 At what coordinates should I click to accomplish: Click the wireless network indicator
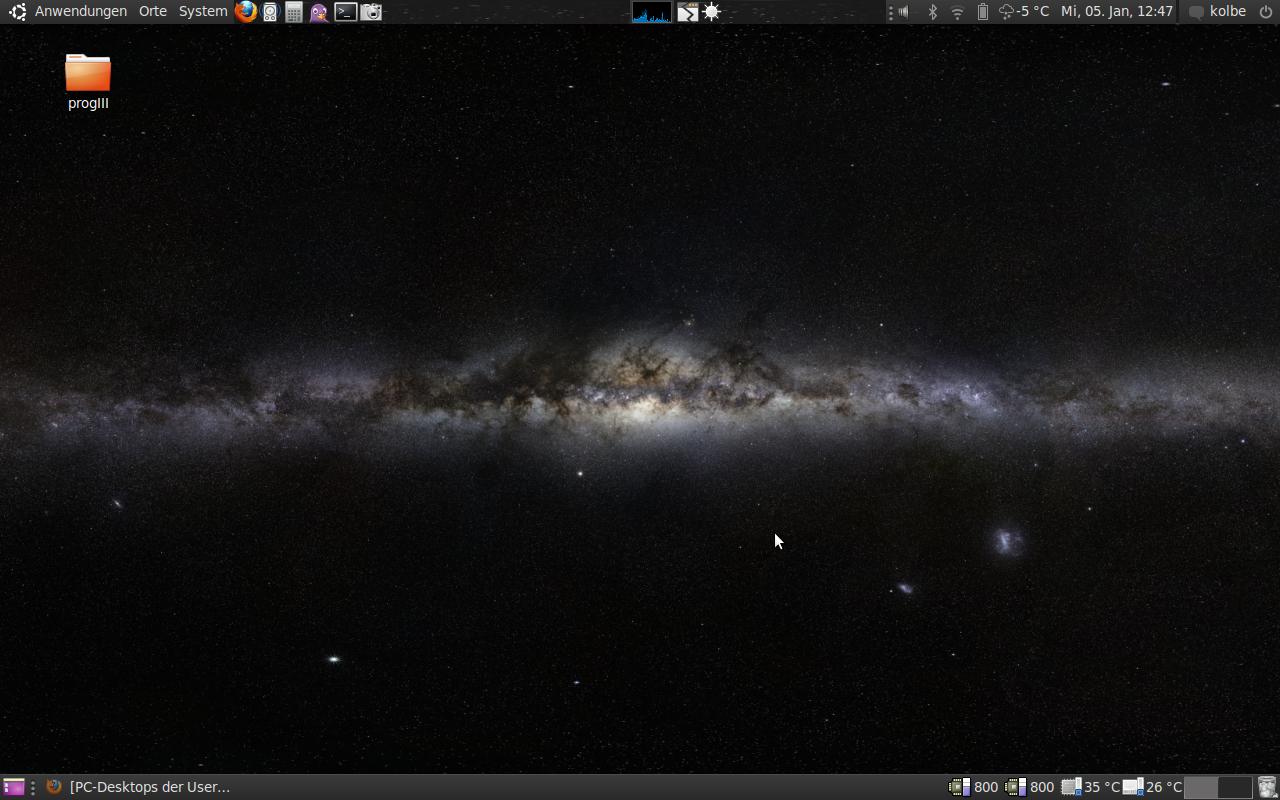[957, 12]
